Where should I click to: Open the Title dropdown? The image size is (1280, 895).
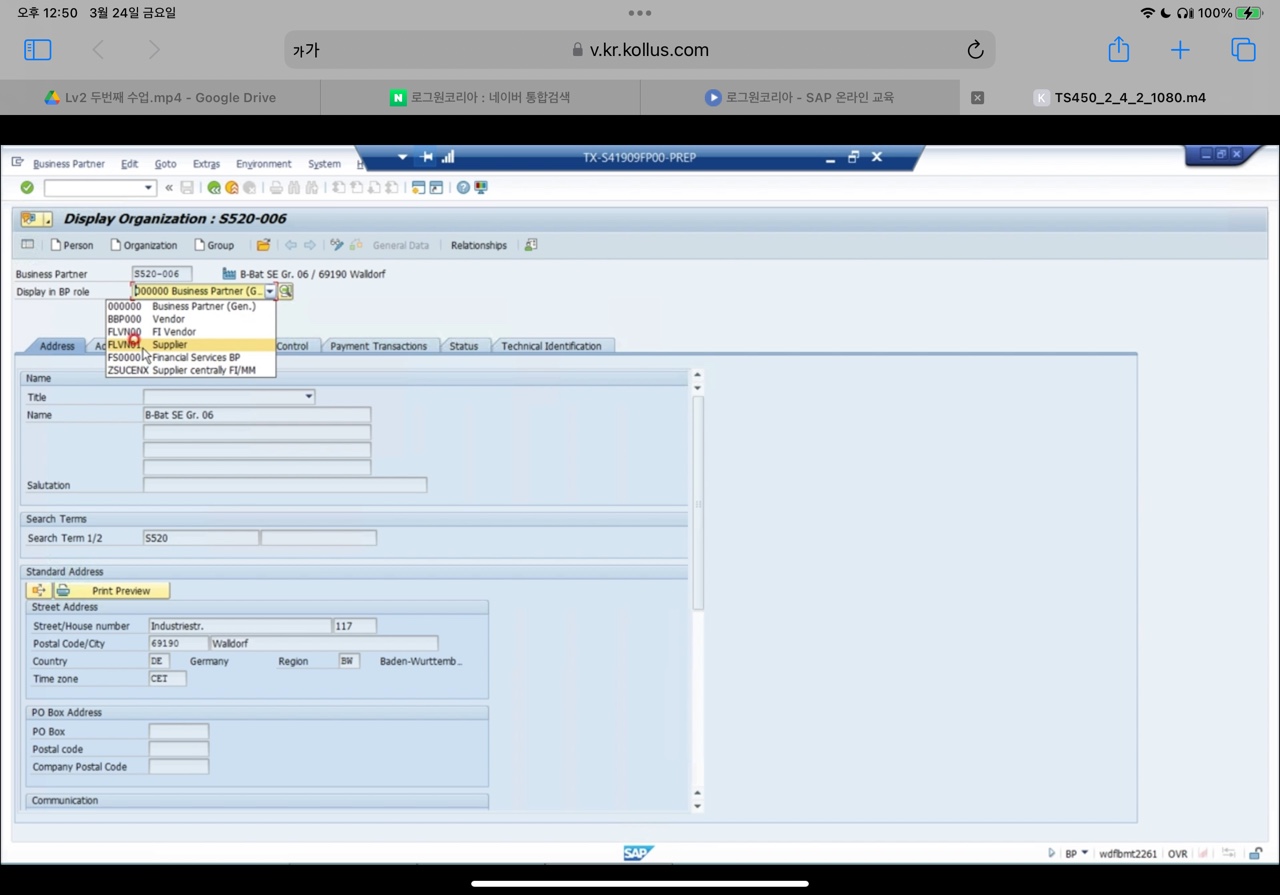point(308,397)
